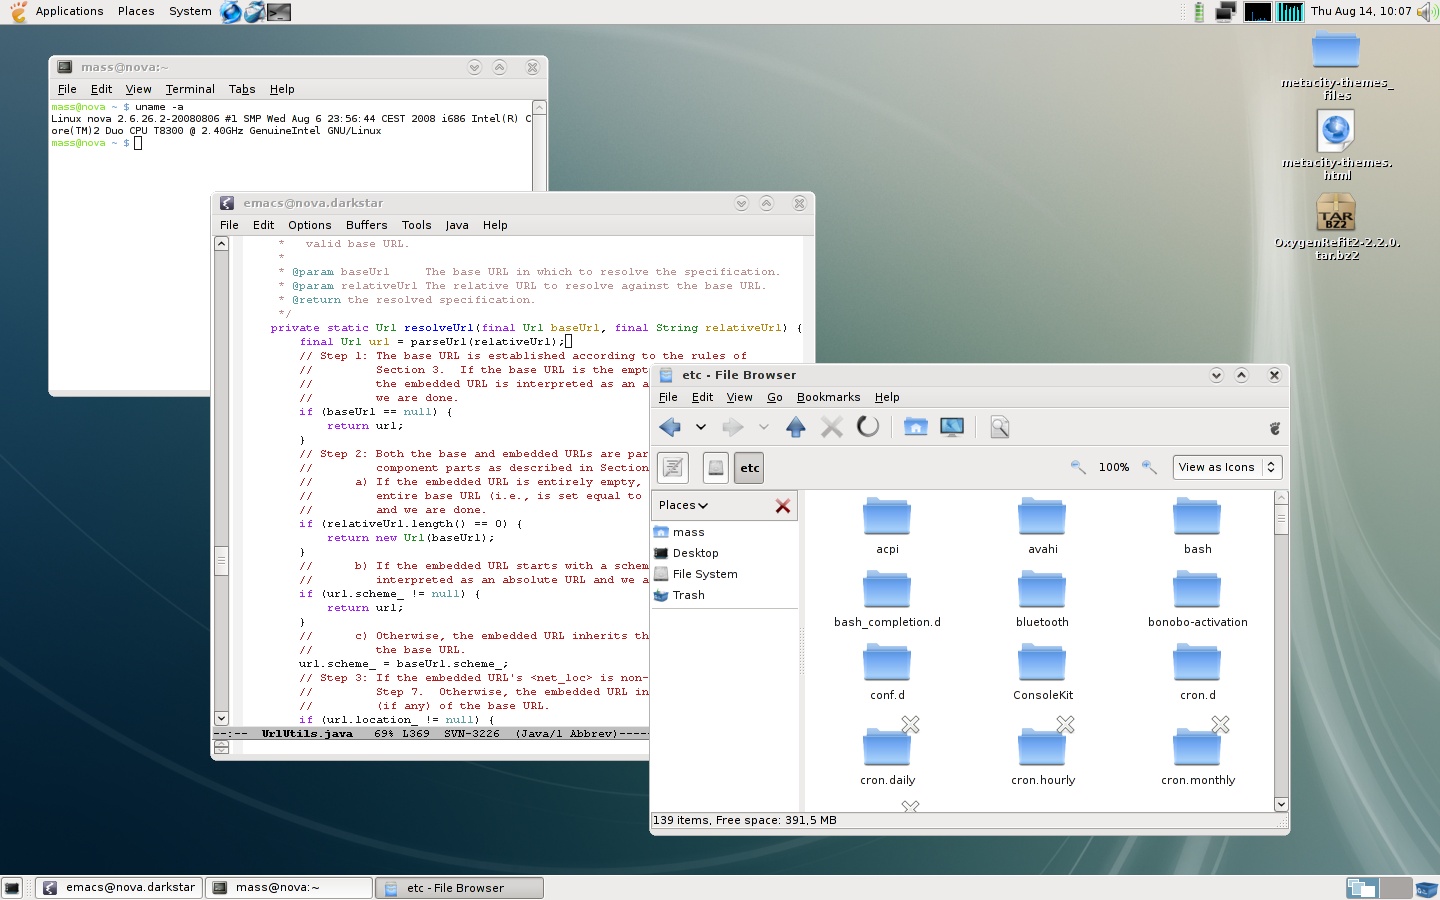The image size is (1440, 900).
Task: Select metacity-themes.html desktop file
Action: 1337,145
